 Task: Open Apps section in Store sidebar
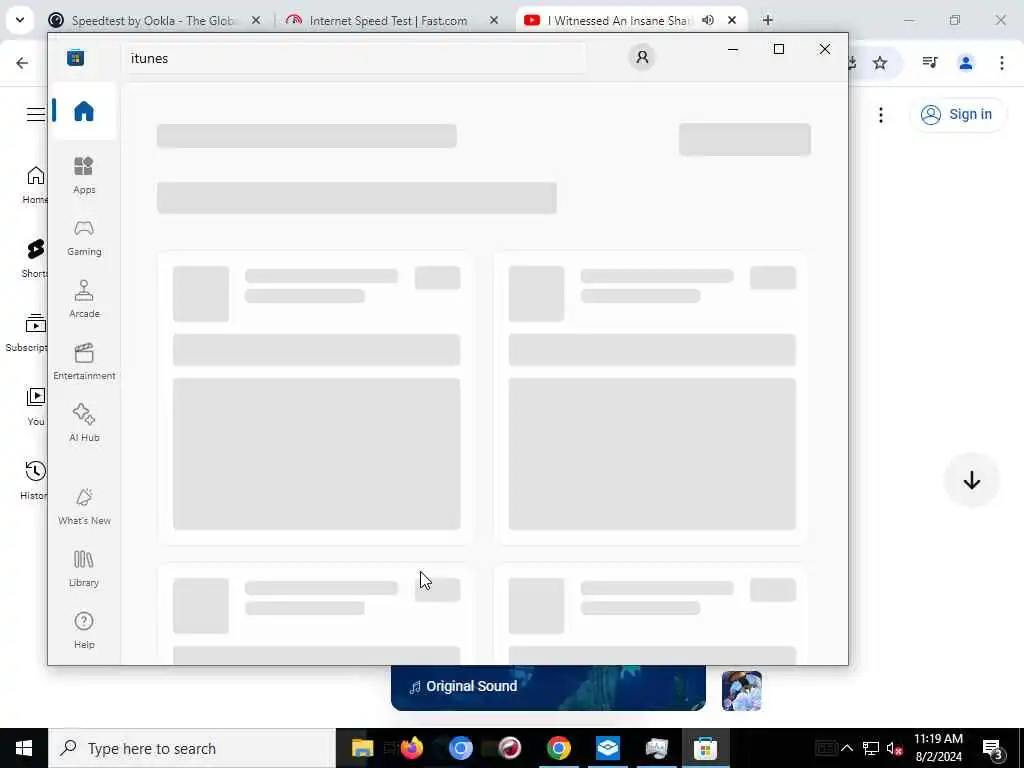pyautogui.click(x=84, y=175)
